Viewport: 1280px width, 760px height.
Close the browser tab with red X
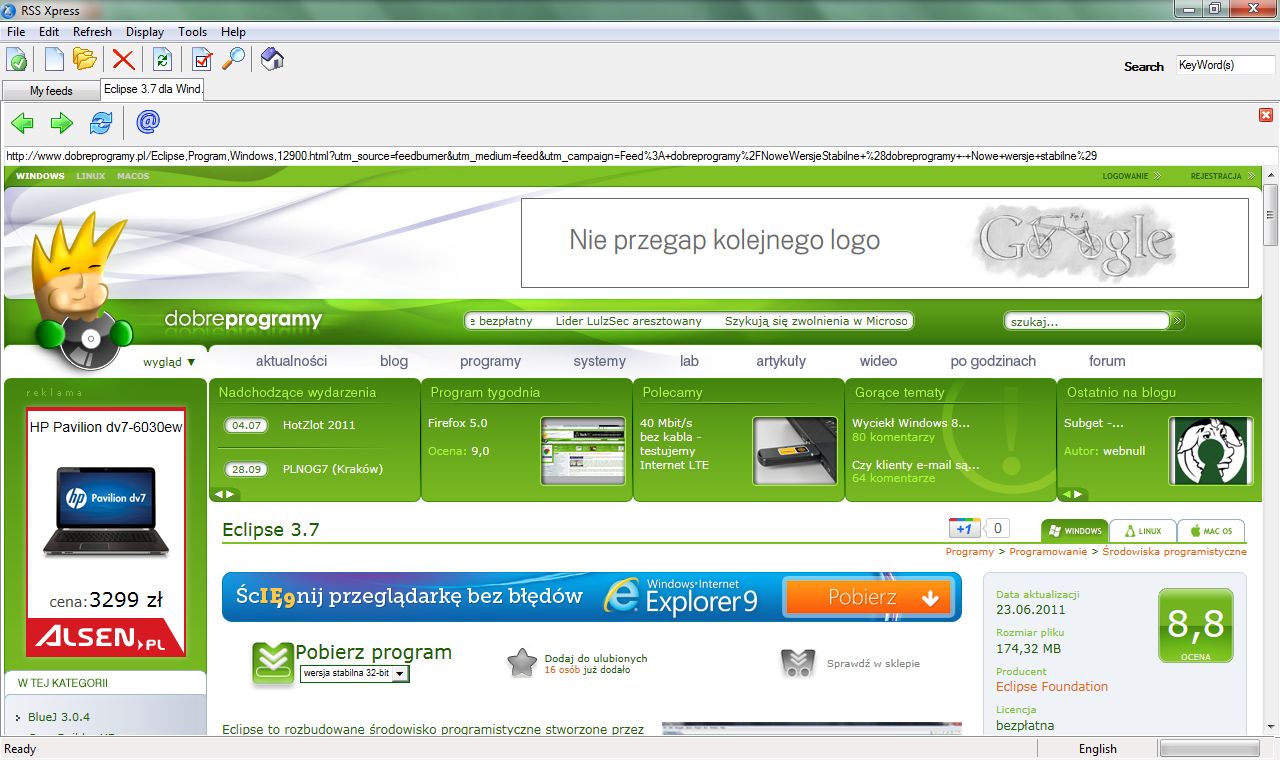(x=1266, y=115)
